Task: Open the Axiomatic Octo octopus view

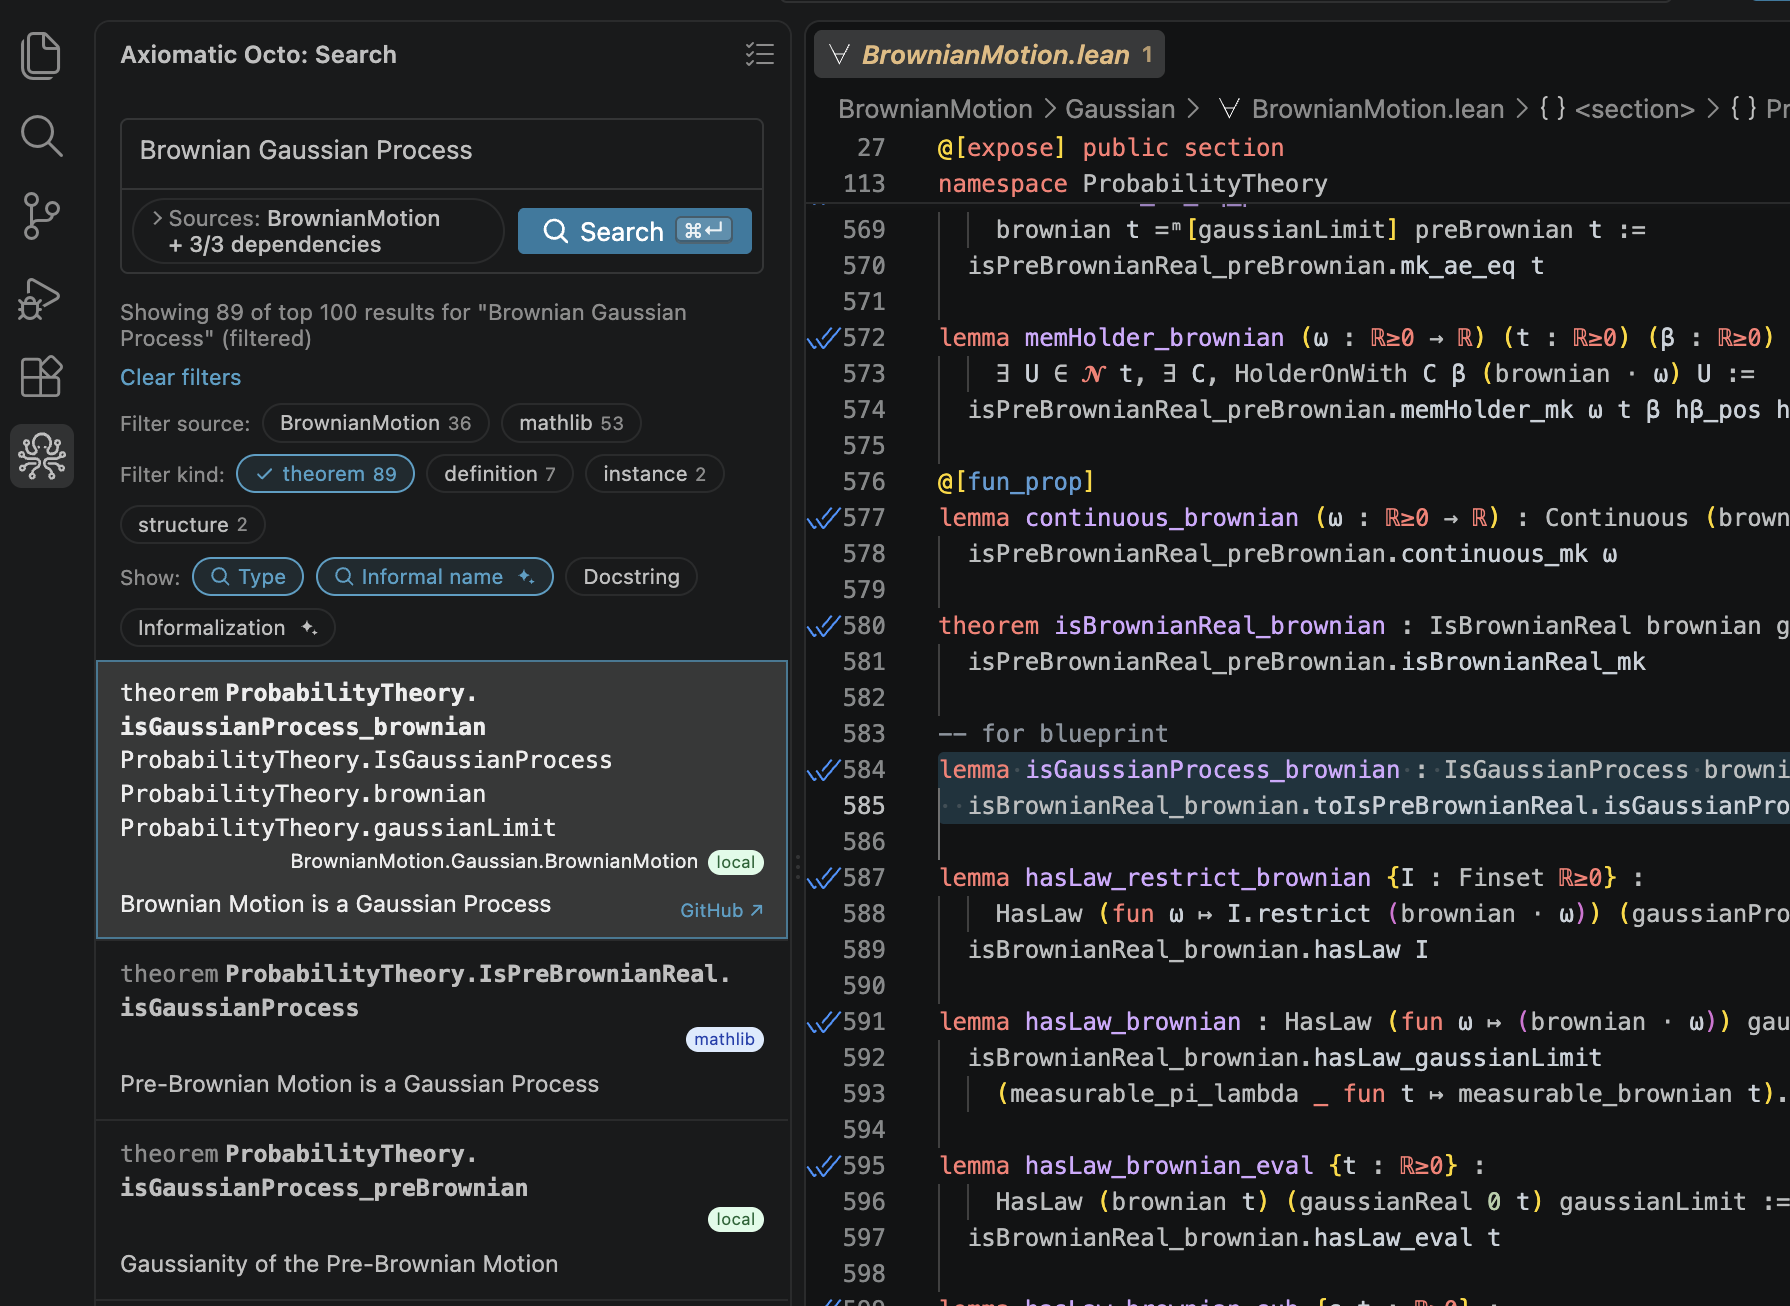Action: [x=41, y=456]
